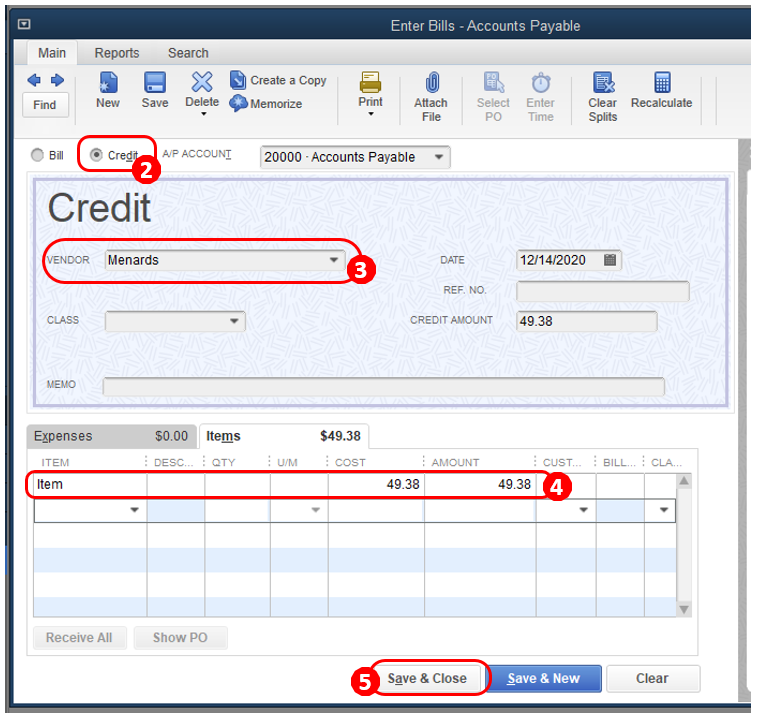Screen dimensions: 759x719
Task: Go to previous bill with left arrow
Action: pos(34,80)
